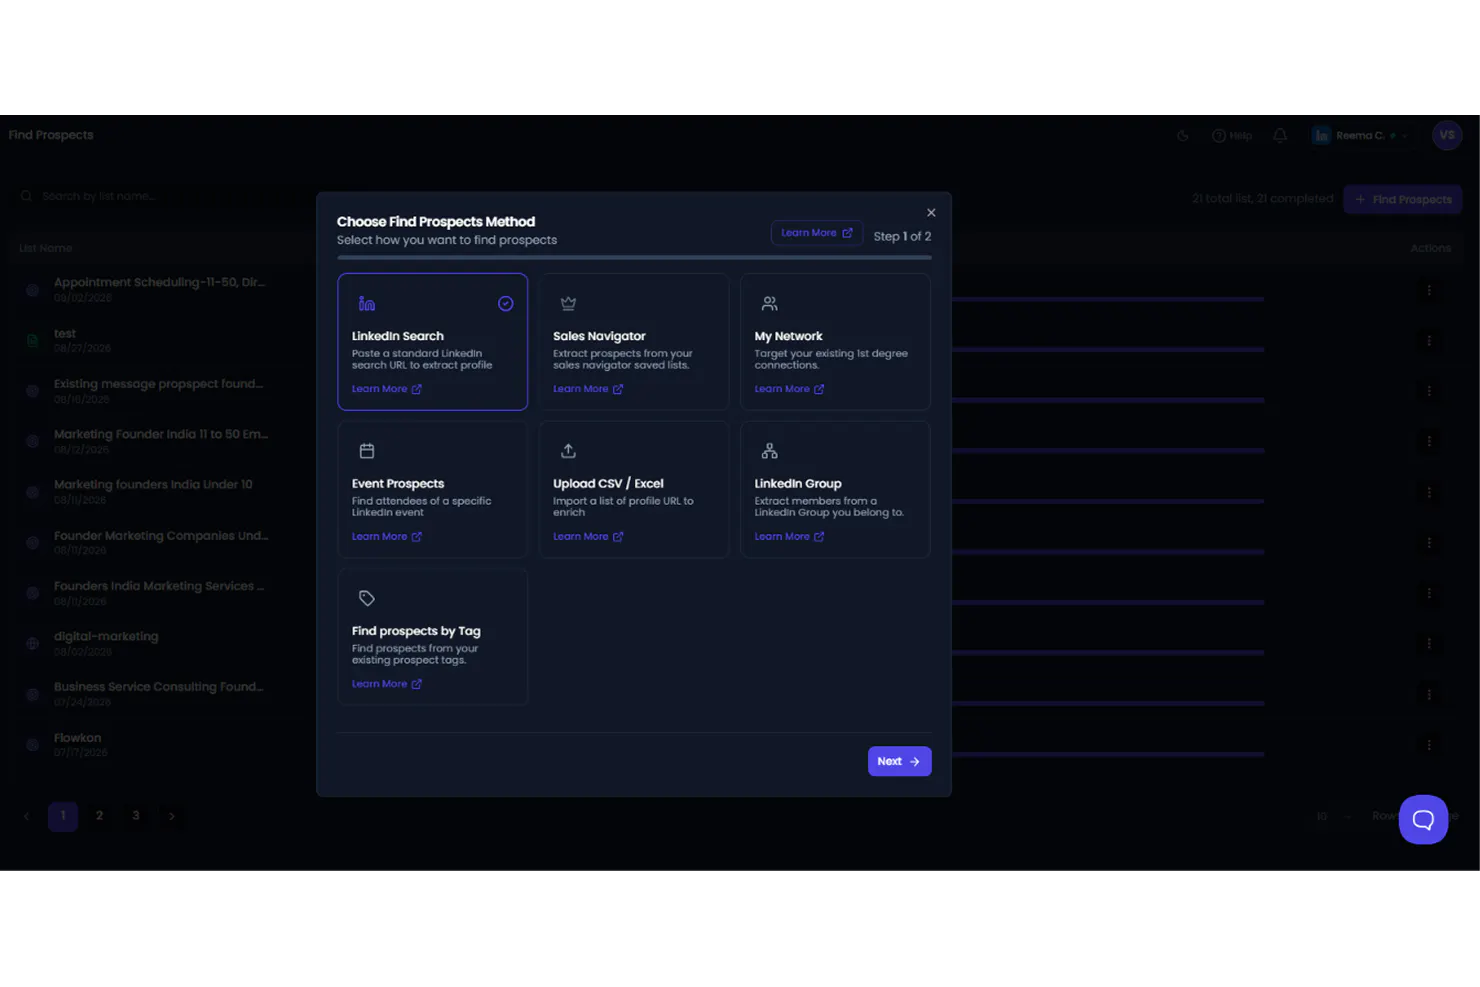Image resolution: width=1480 pixels, height=987 pixels.
Task: Open notifications bell
Action: pyautogui.click(x=1280, y=136)
